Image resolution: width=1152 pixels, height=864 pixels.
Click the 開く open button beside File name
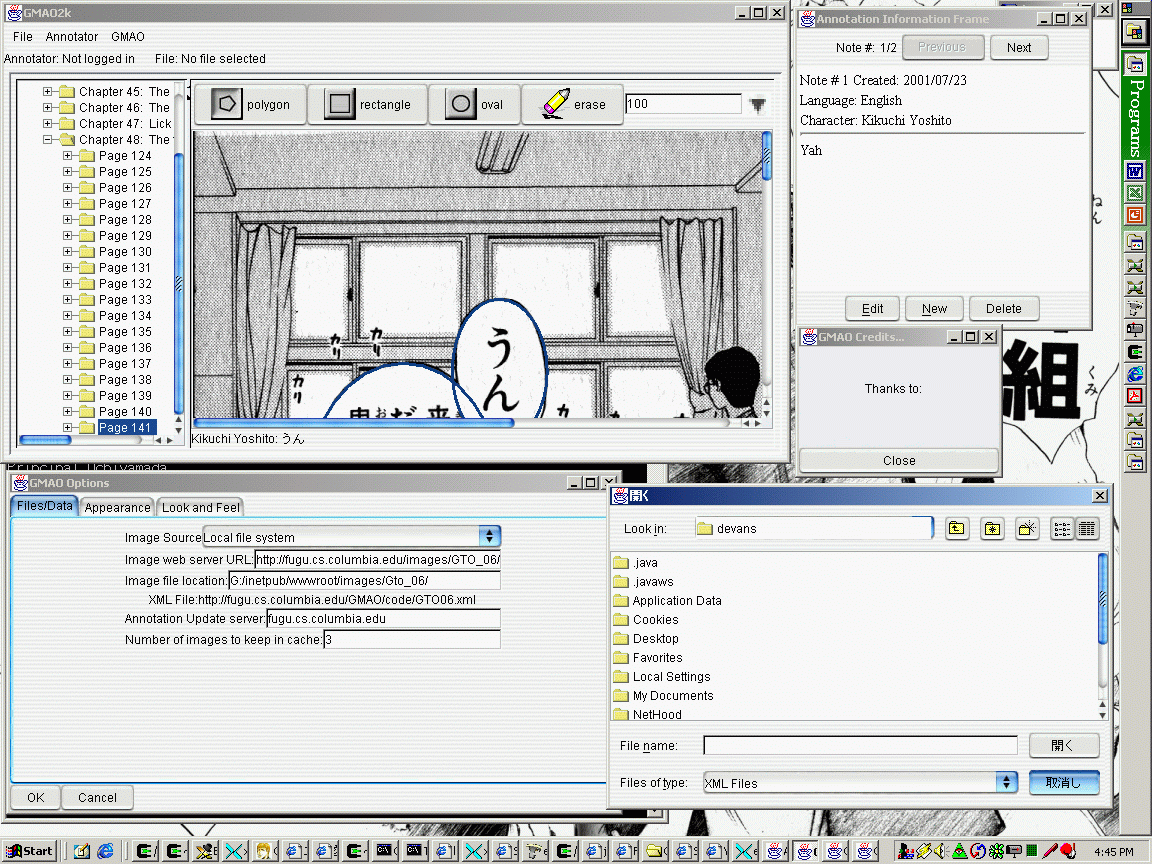(1064, 746)
